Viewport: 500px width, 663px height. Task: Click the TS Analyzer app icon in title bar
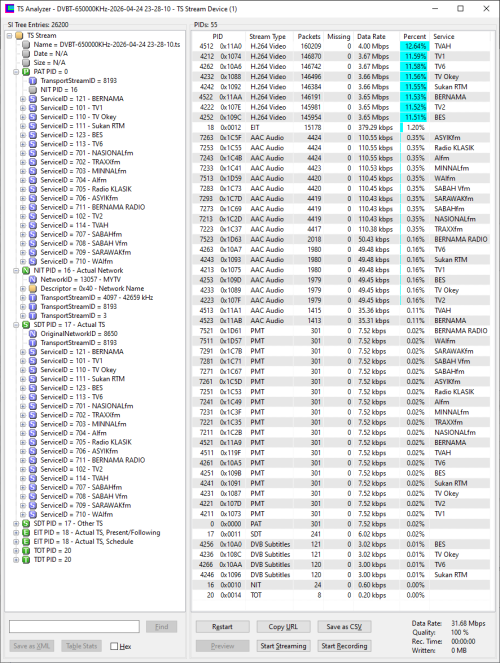tap(9, 8)
